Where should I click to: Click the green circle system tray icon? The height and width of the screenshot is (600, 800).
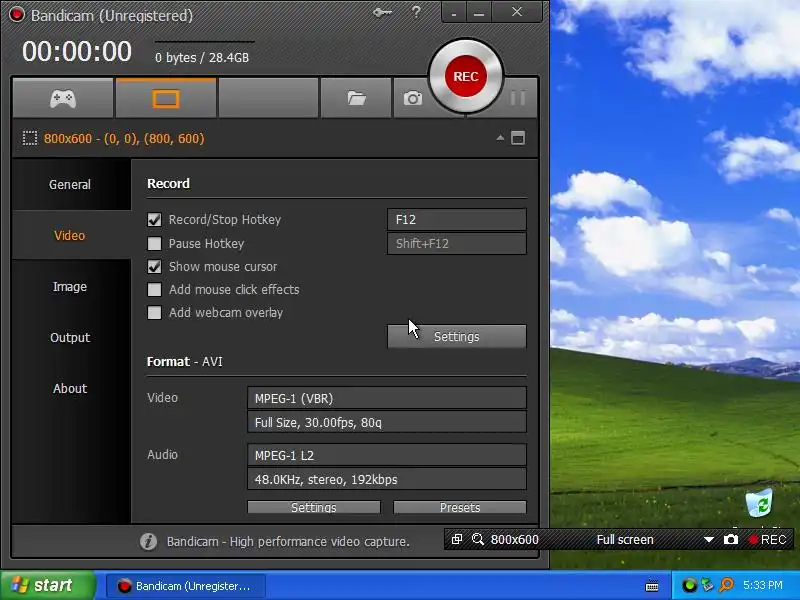pos(689,585)
